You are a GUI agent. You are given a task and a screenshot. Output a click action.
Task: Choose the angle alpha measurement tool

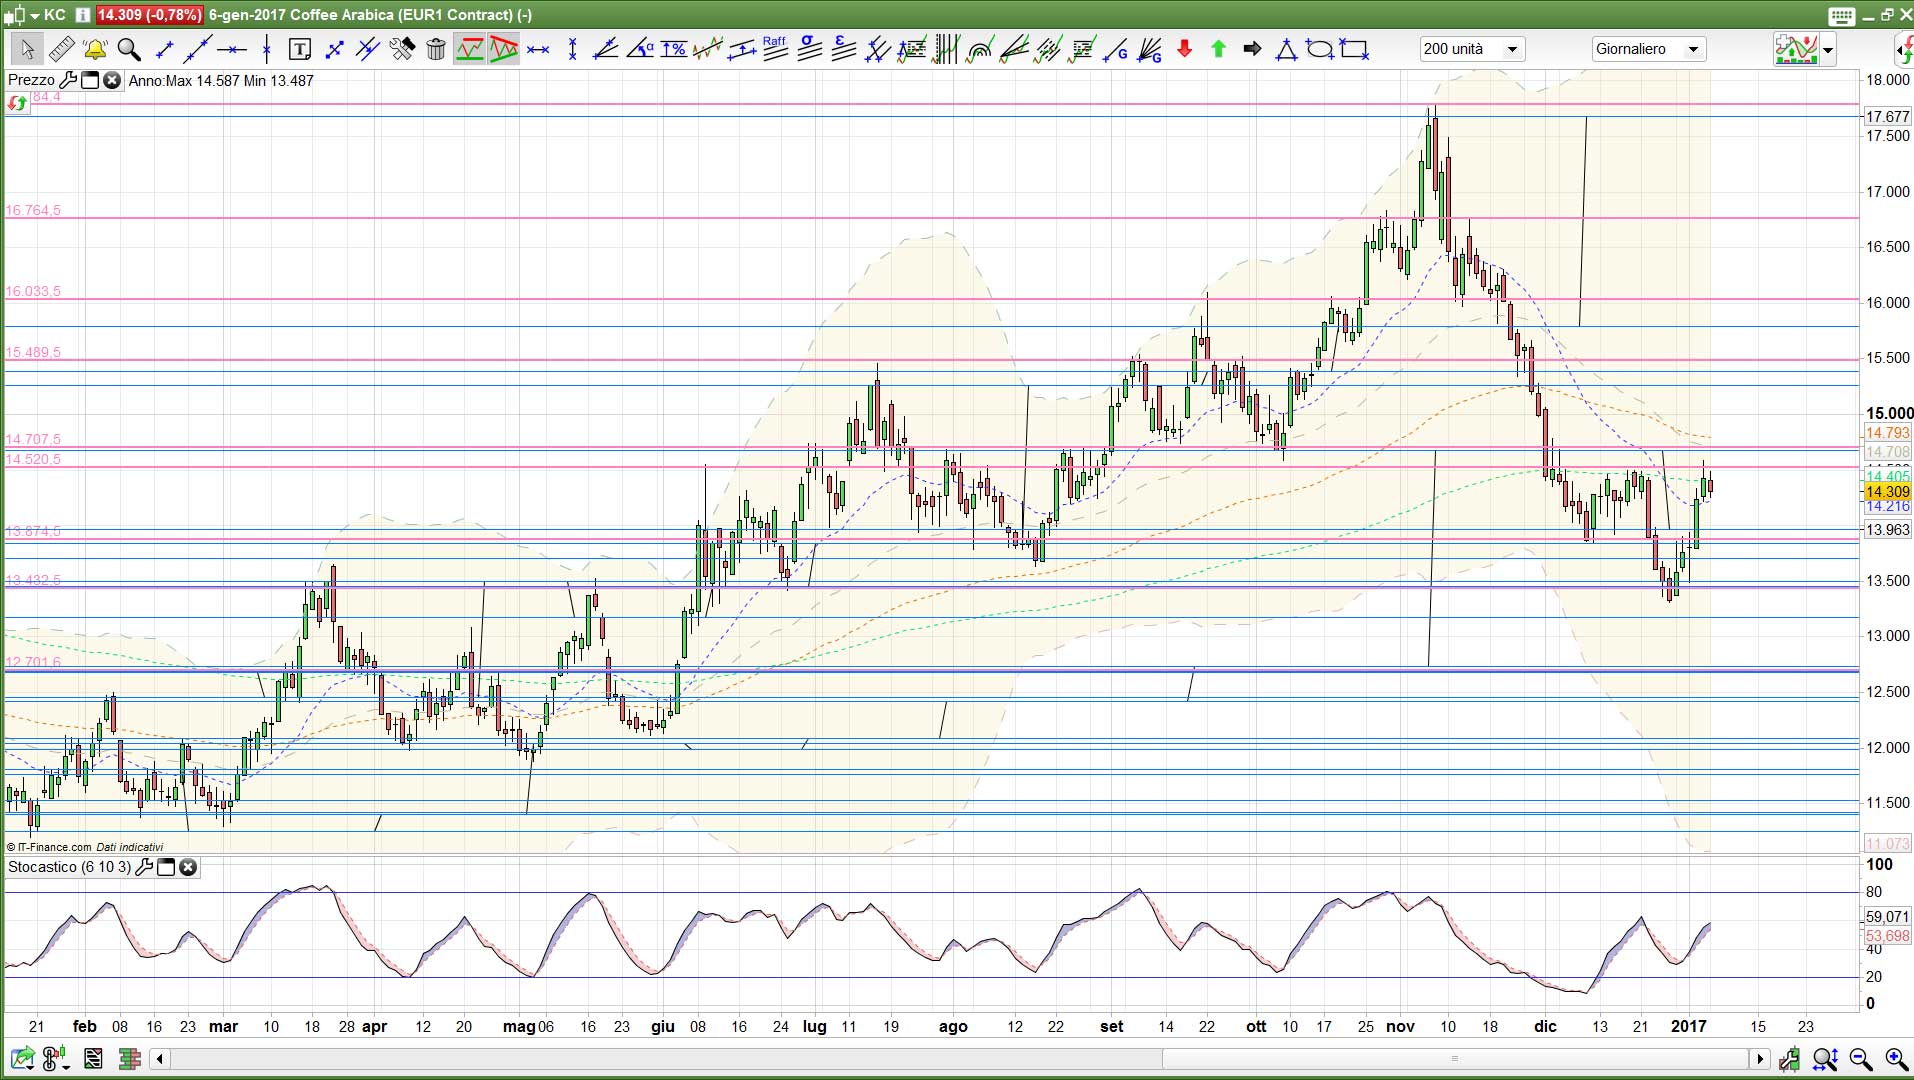(x=640, y=49)
